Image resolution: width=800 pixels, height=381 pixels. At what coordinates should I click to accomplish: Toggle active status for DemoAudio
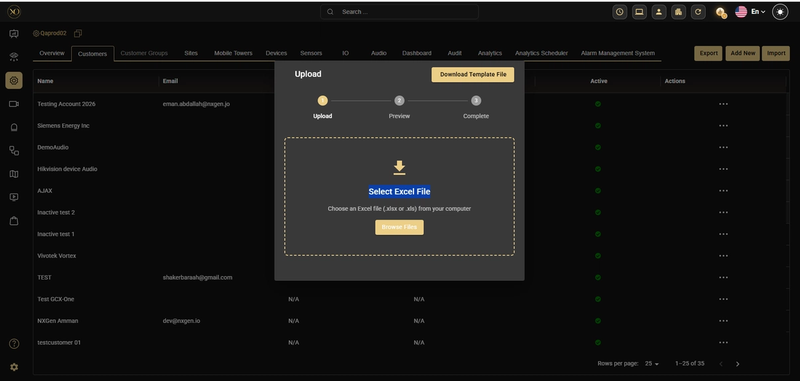click(x=597, y=147)
